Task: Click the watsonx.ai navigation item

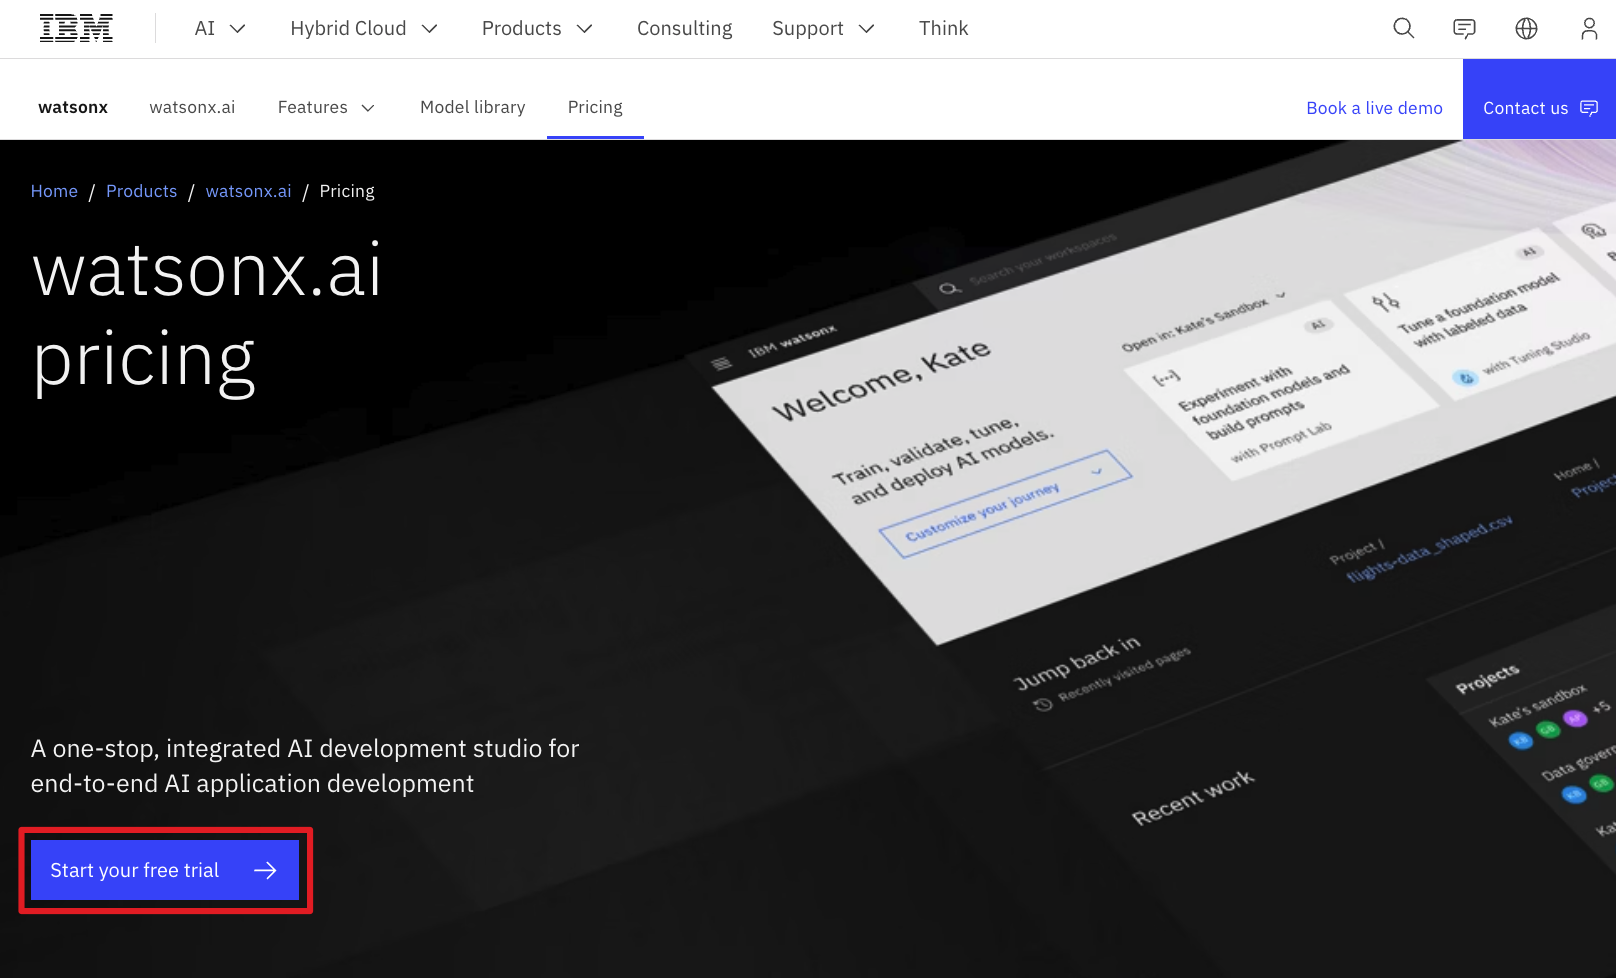Action: click(192, 107)
